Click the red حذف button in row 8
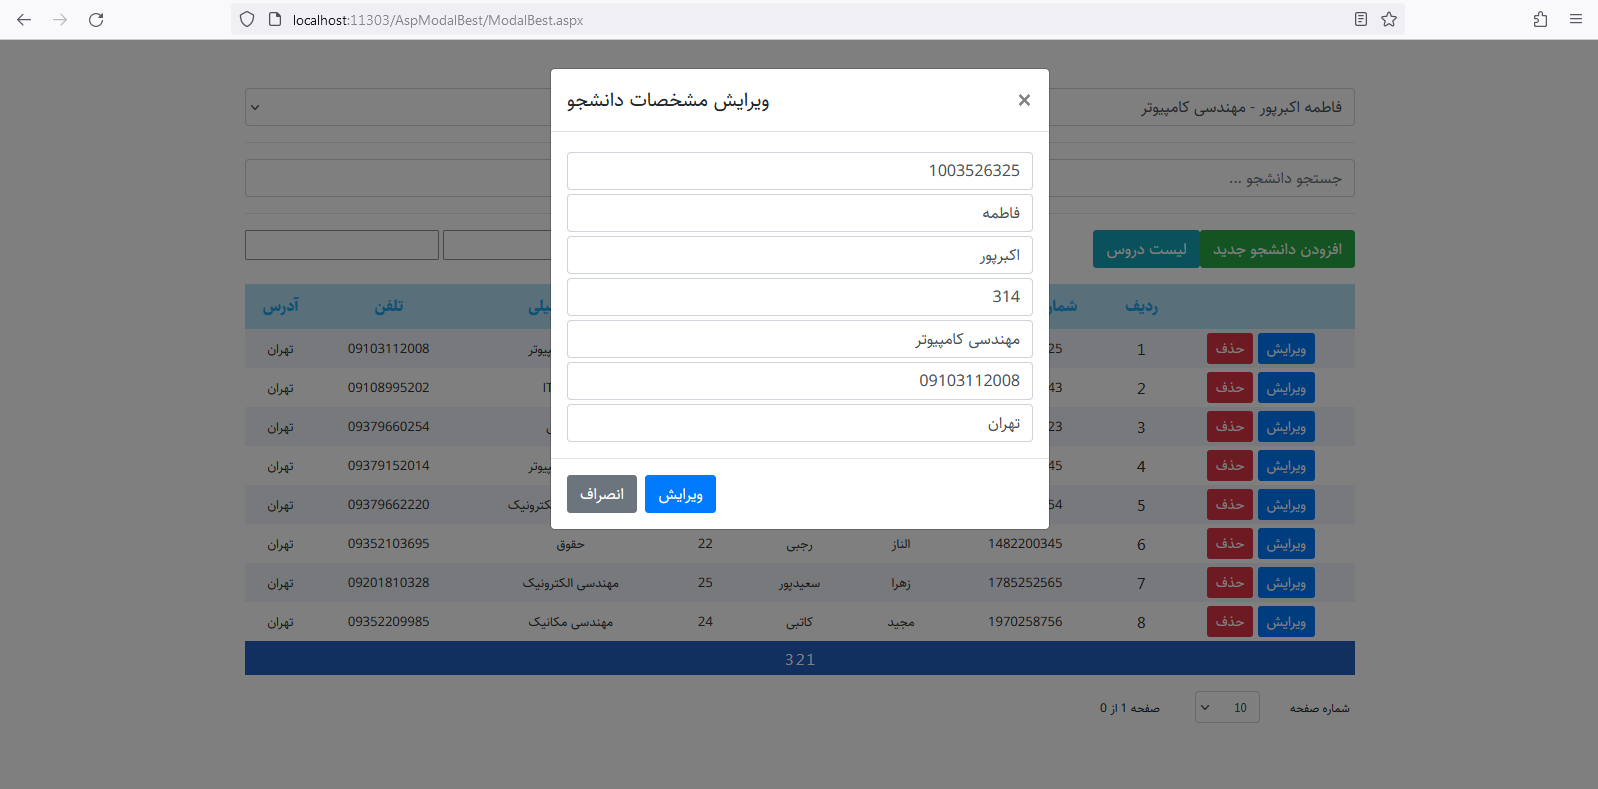Screen dimensions: 1598x789 [x=1229, y=622]
